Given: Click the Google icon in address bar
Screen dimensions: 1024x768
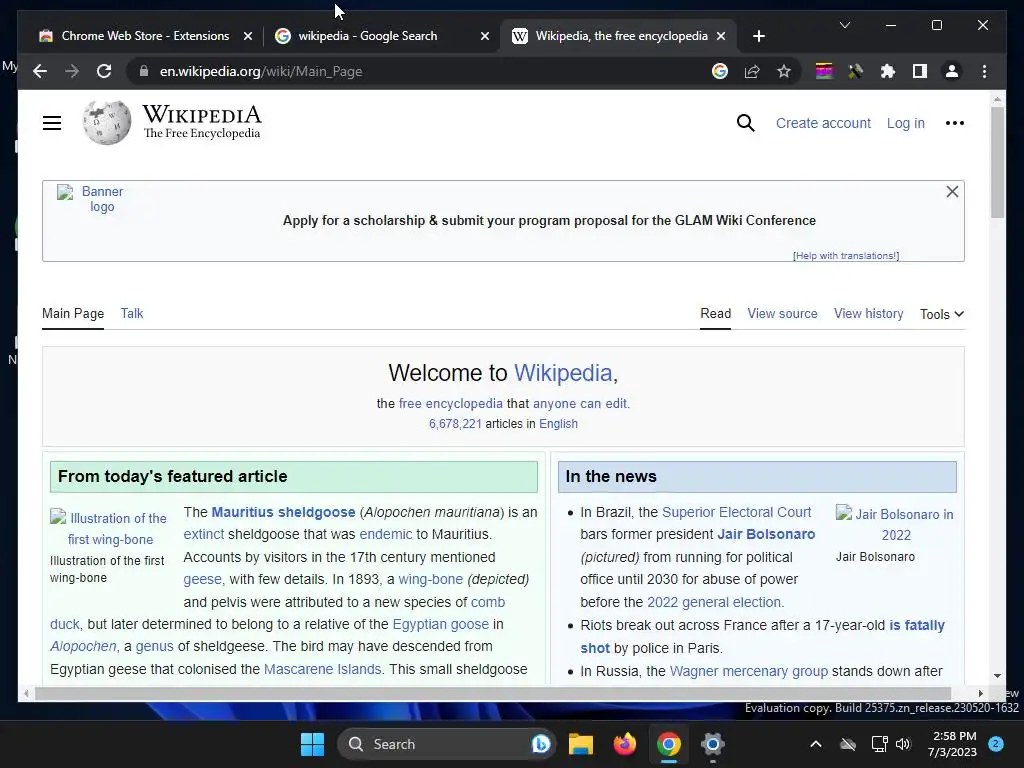Looking at the screenshot, I should (x=720, y=71).
